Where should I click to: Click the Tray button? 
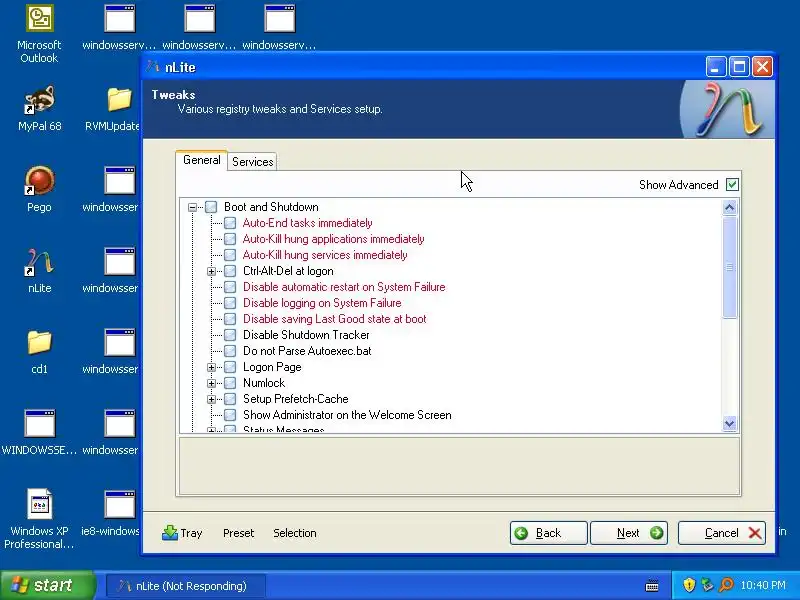183,533
